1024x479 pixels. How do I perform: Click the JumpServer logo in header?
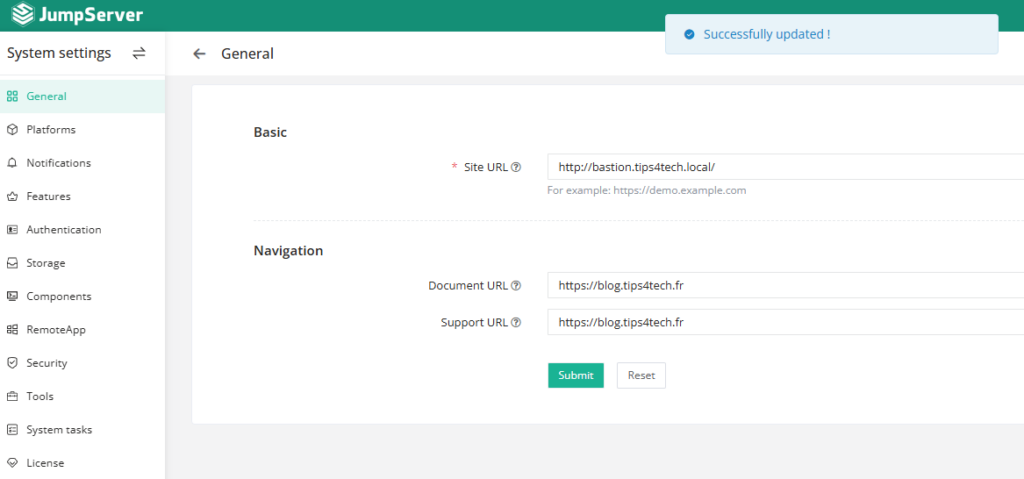76,15
